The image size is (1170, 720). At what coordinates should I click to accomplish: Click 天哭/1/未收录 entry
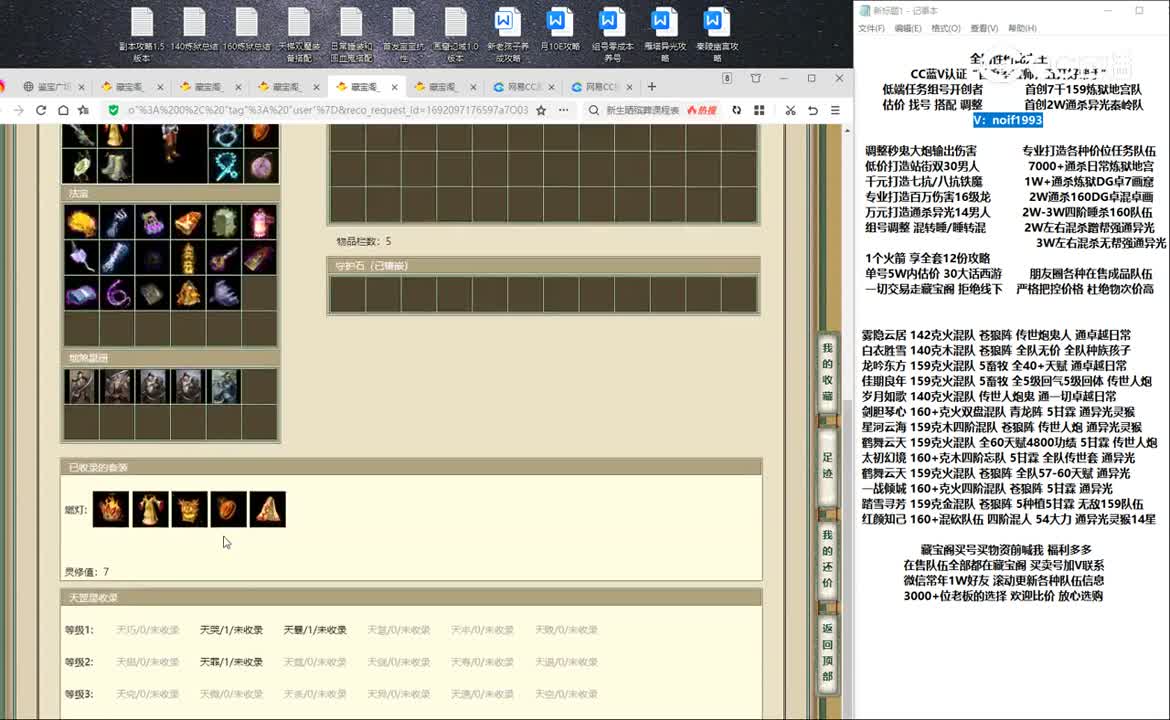coord(231,630)
